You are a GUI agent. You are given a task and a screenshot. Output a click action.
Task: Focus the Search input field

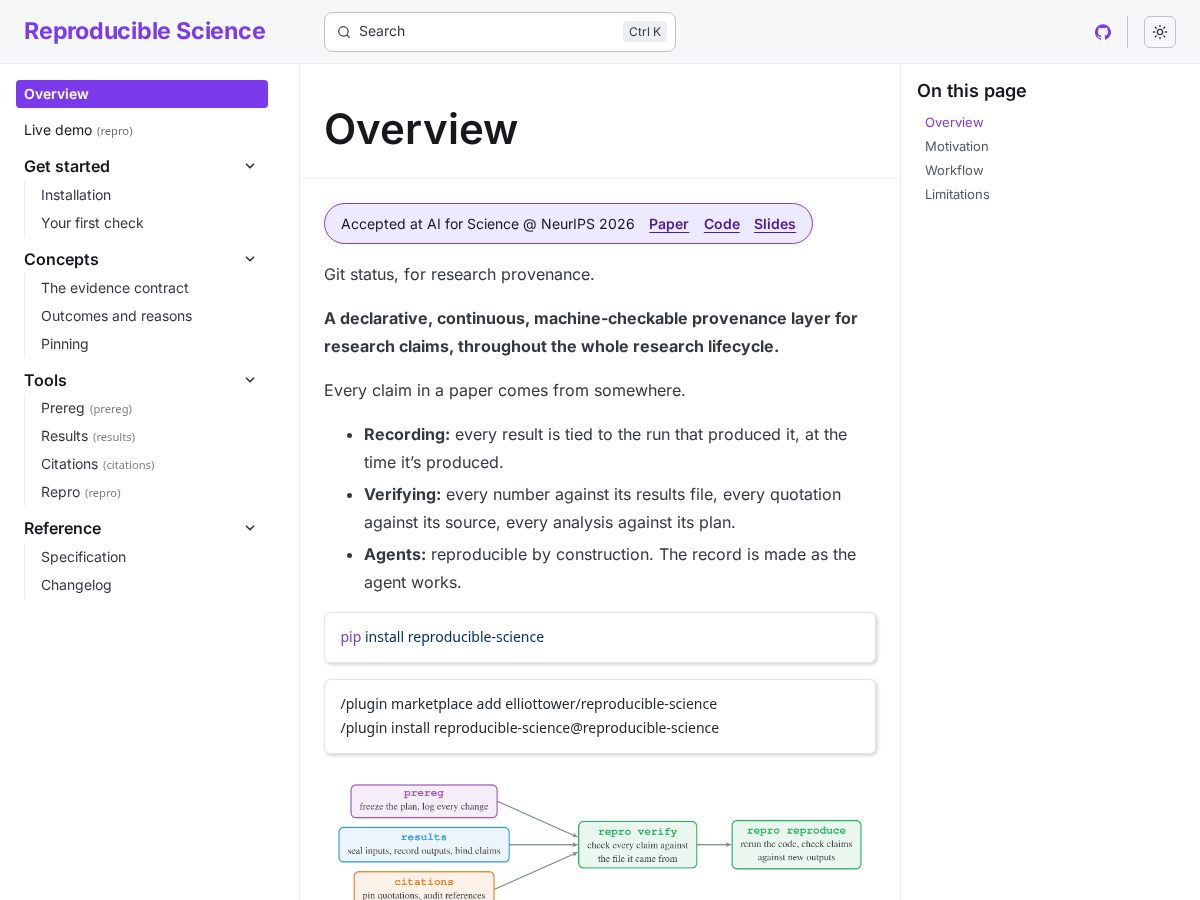click(x=500, y=32)
